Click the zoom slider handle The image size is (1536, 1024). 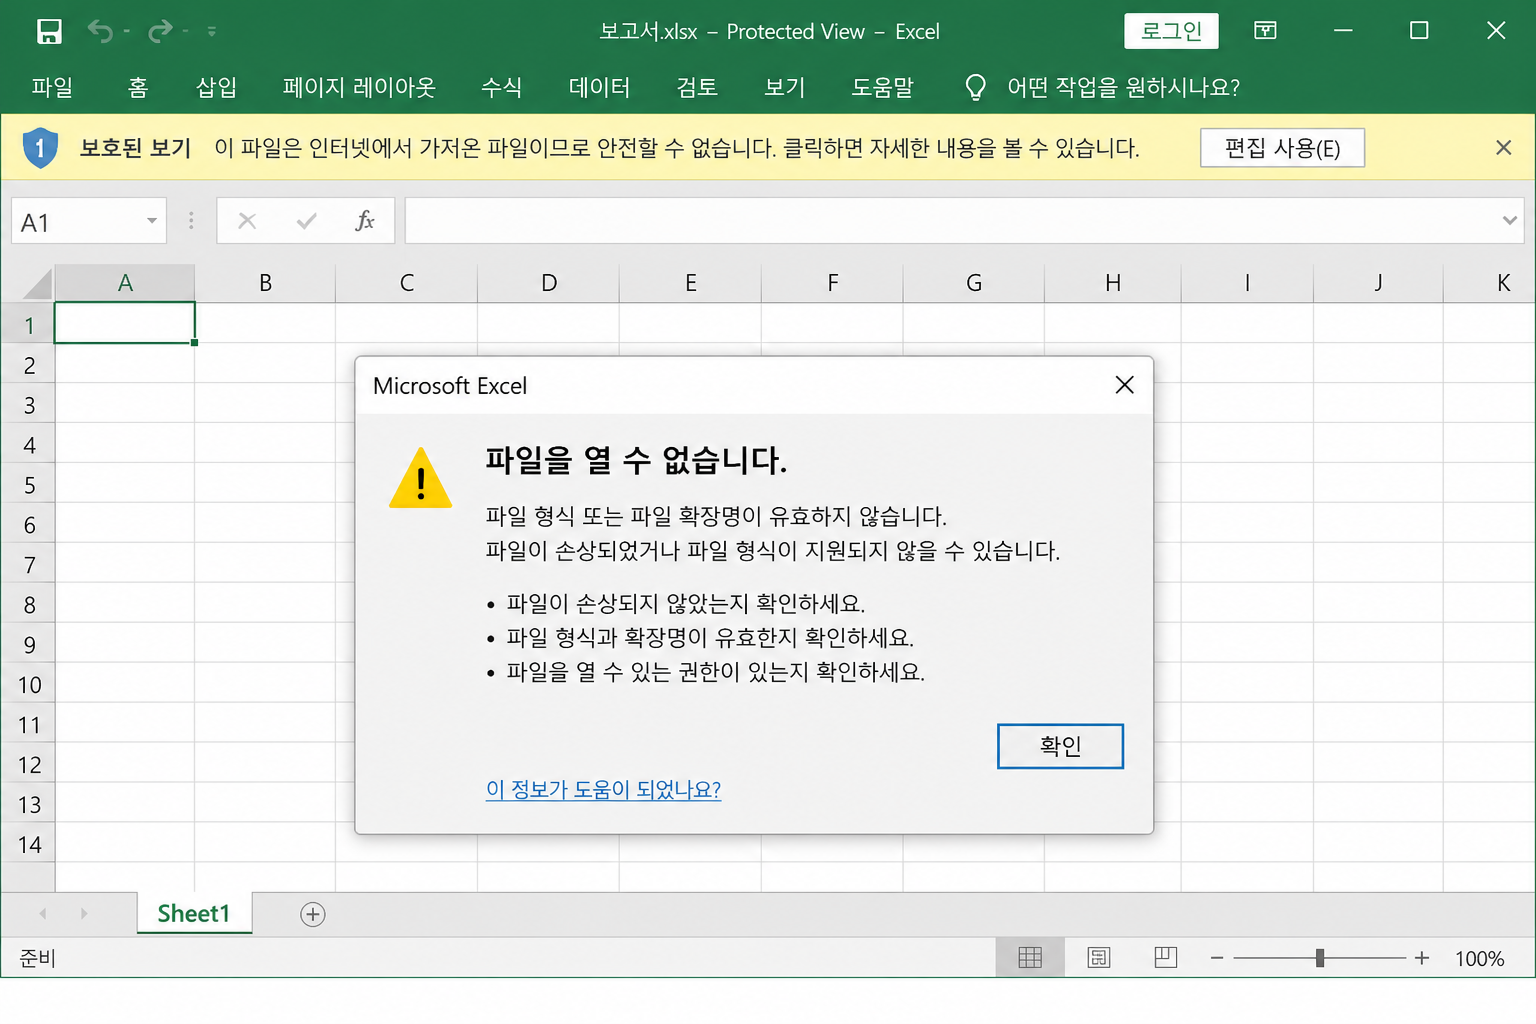click(1320, 958)
